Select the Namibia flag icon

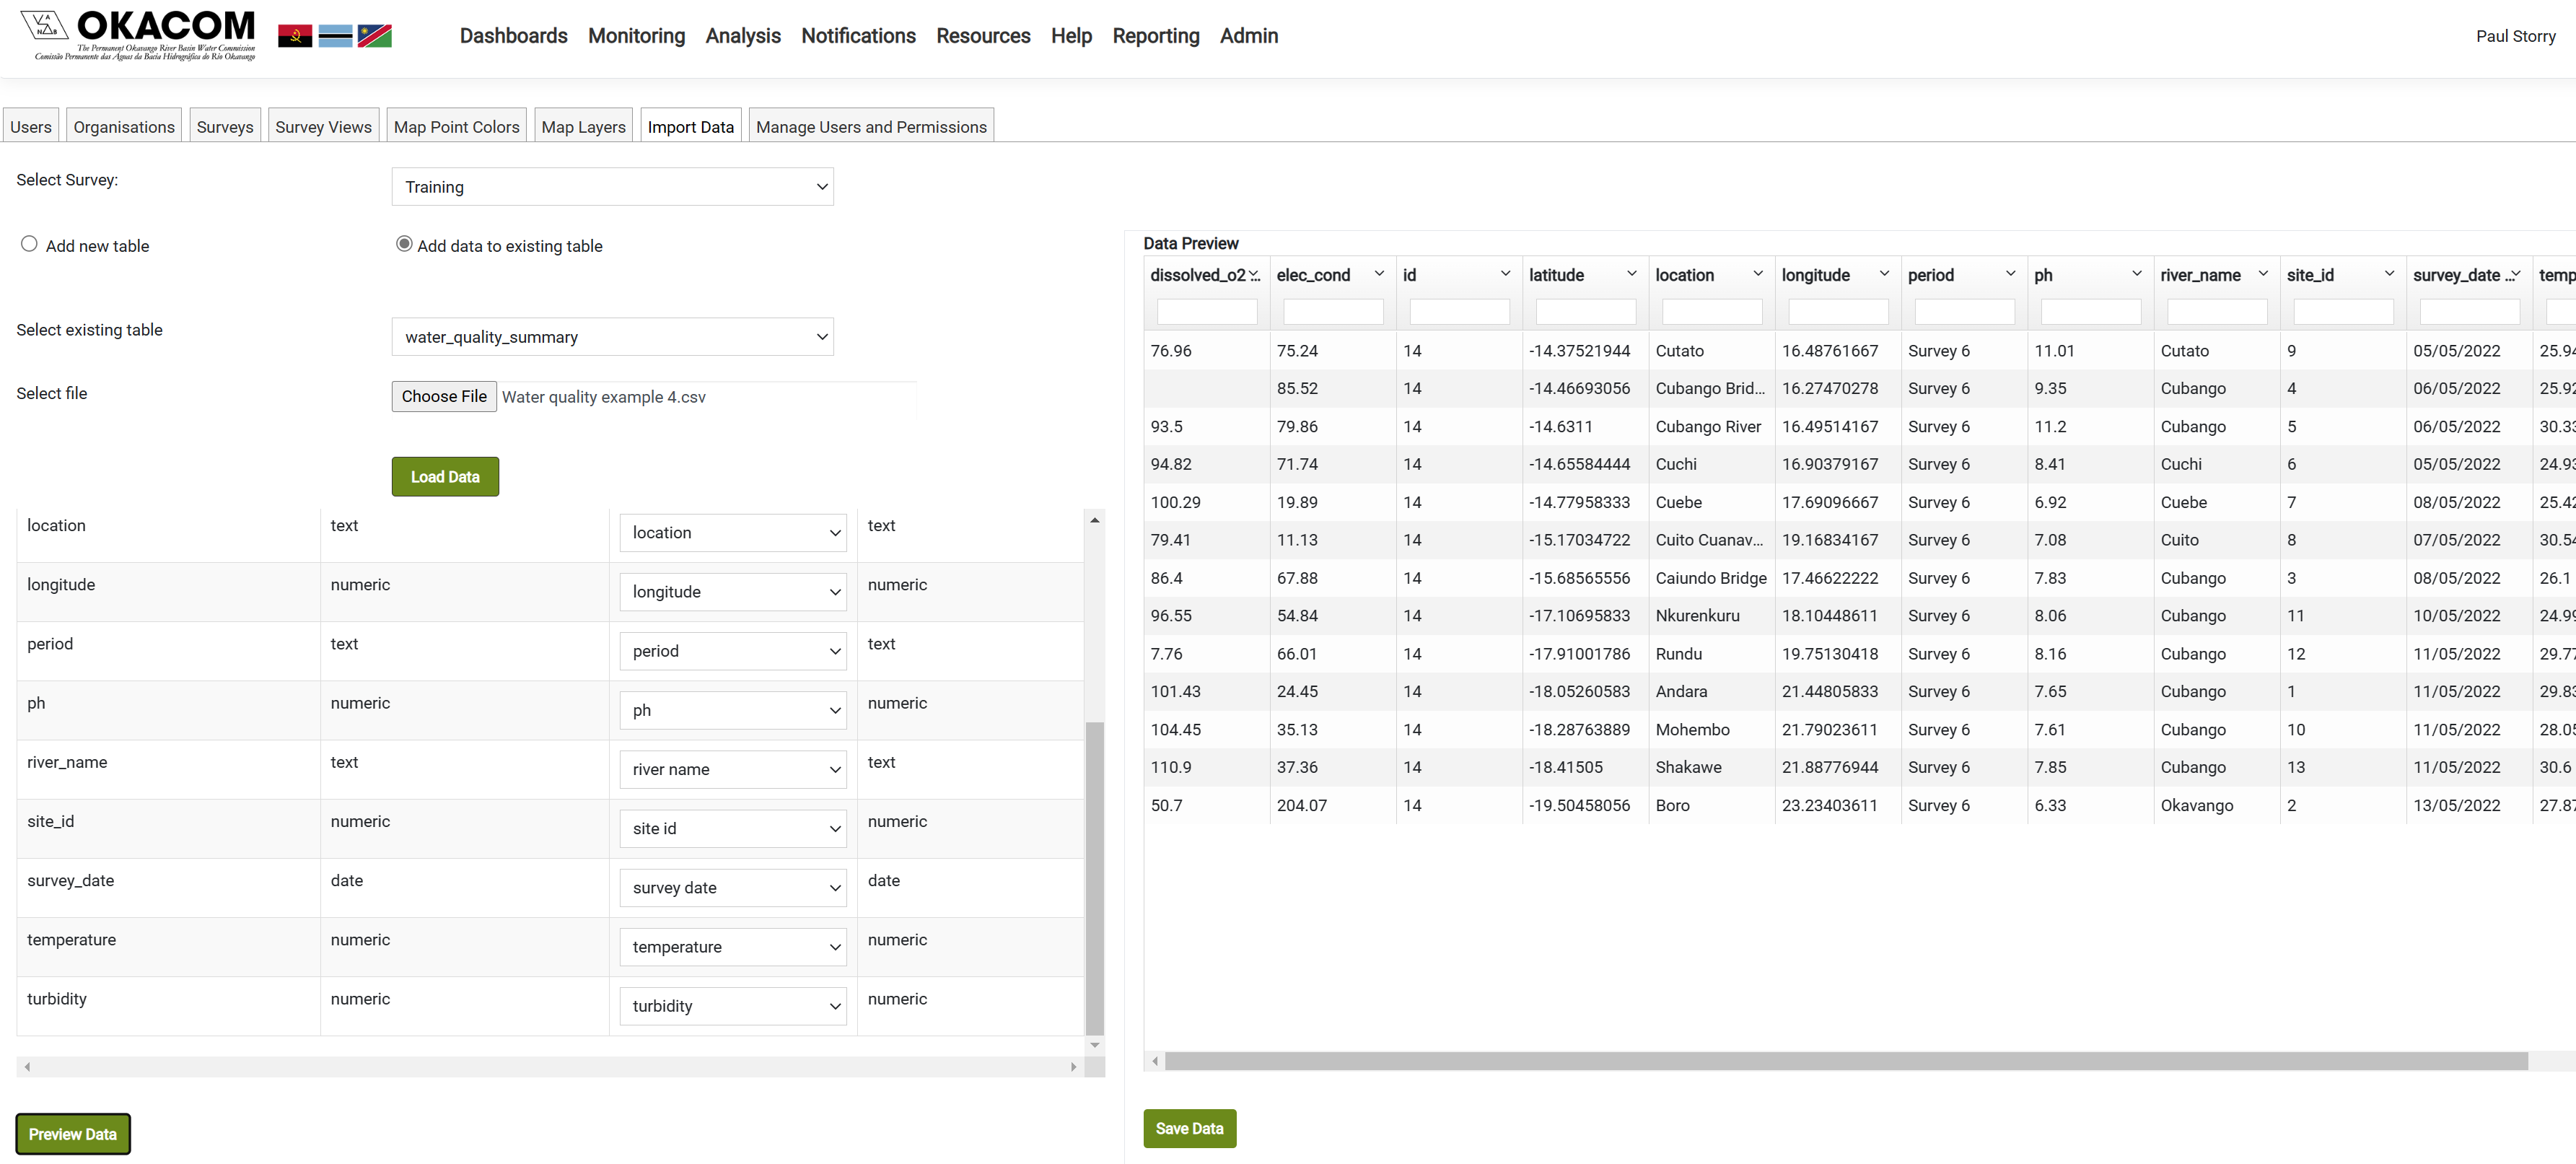pos(375,36)
